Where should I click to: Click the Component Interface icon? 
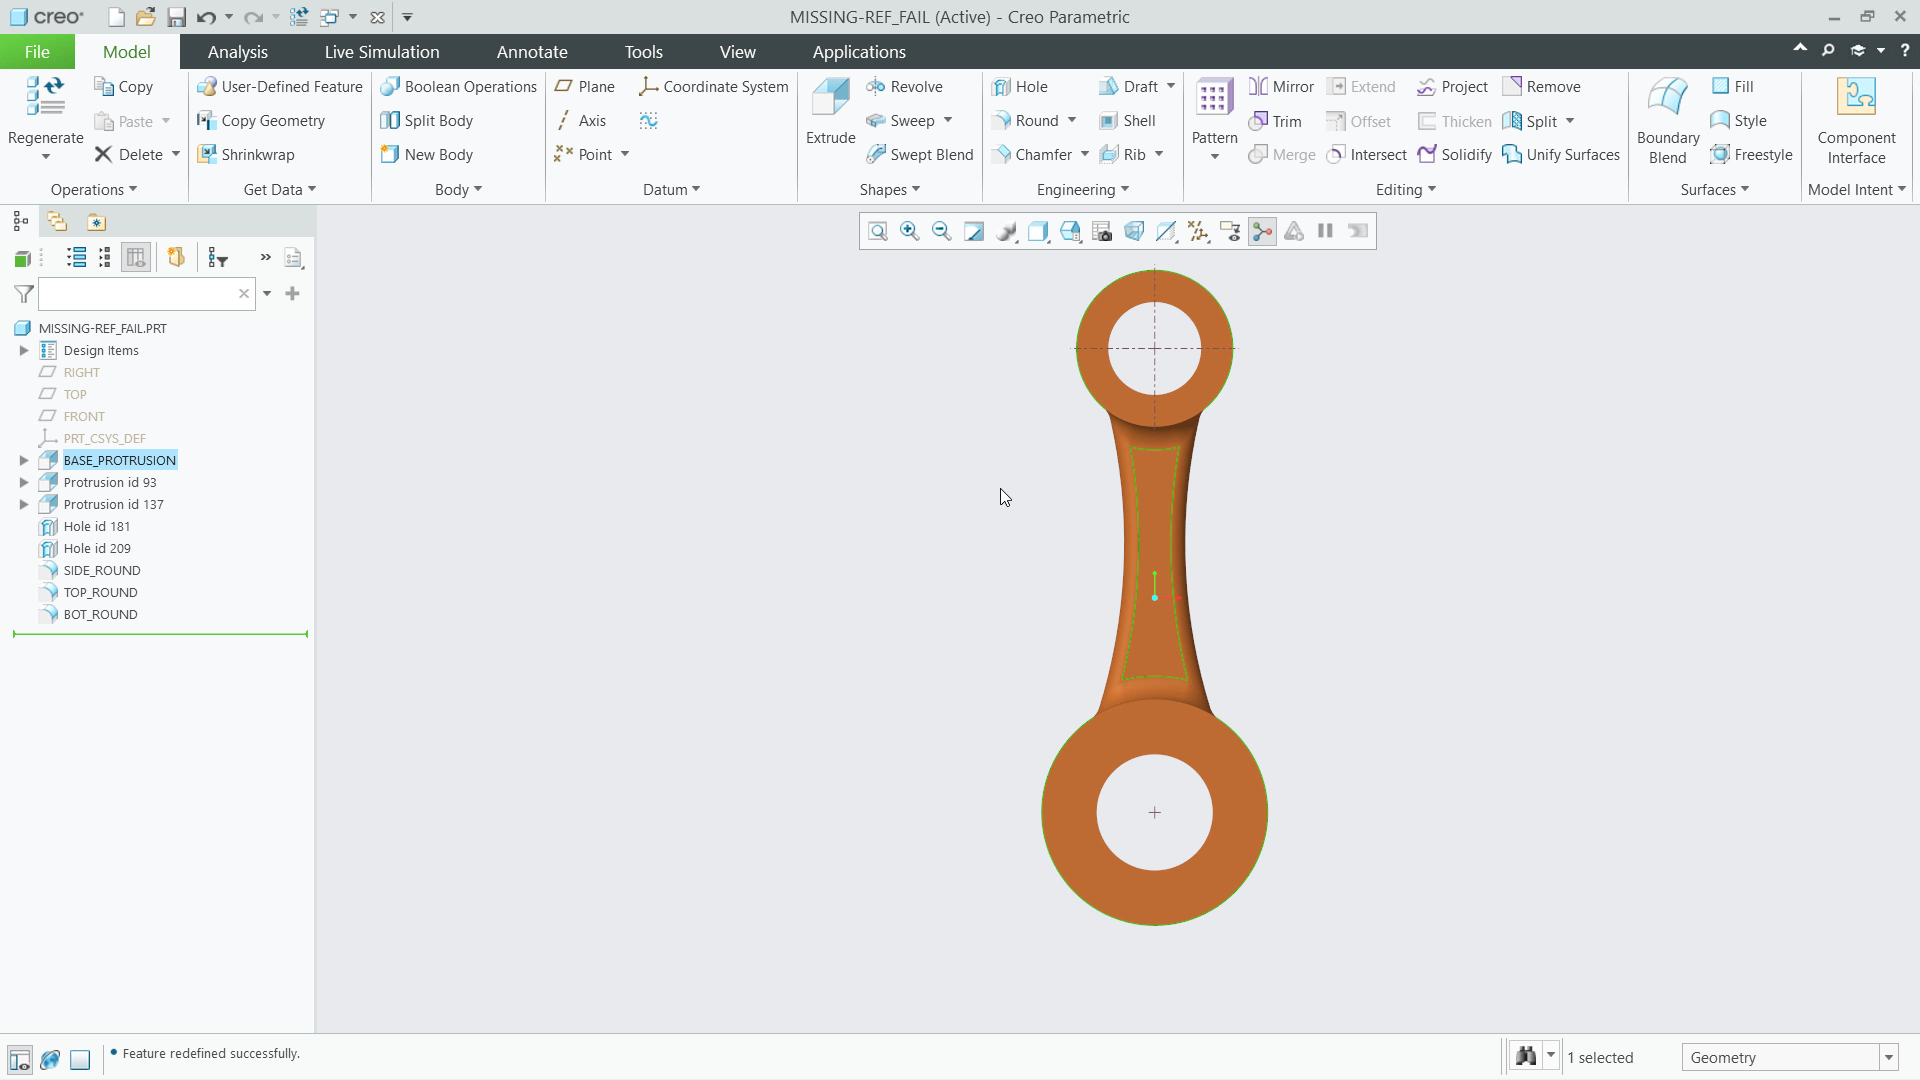click(x=1856, y=97)
